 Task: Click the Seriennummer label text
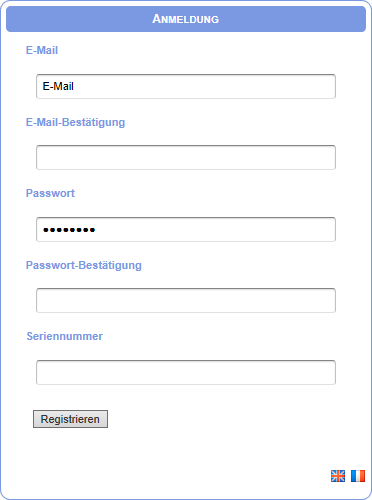coord(65,336)
